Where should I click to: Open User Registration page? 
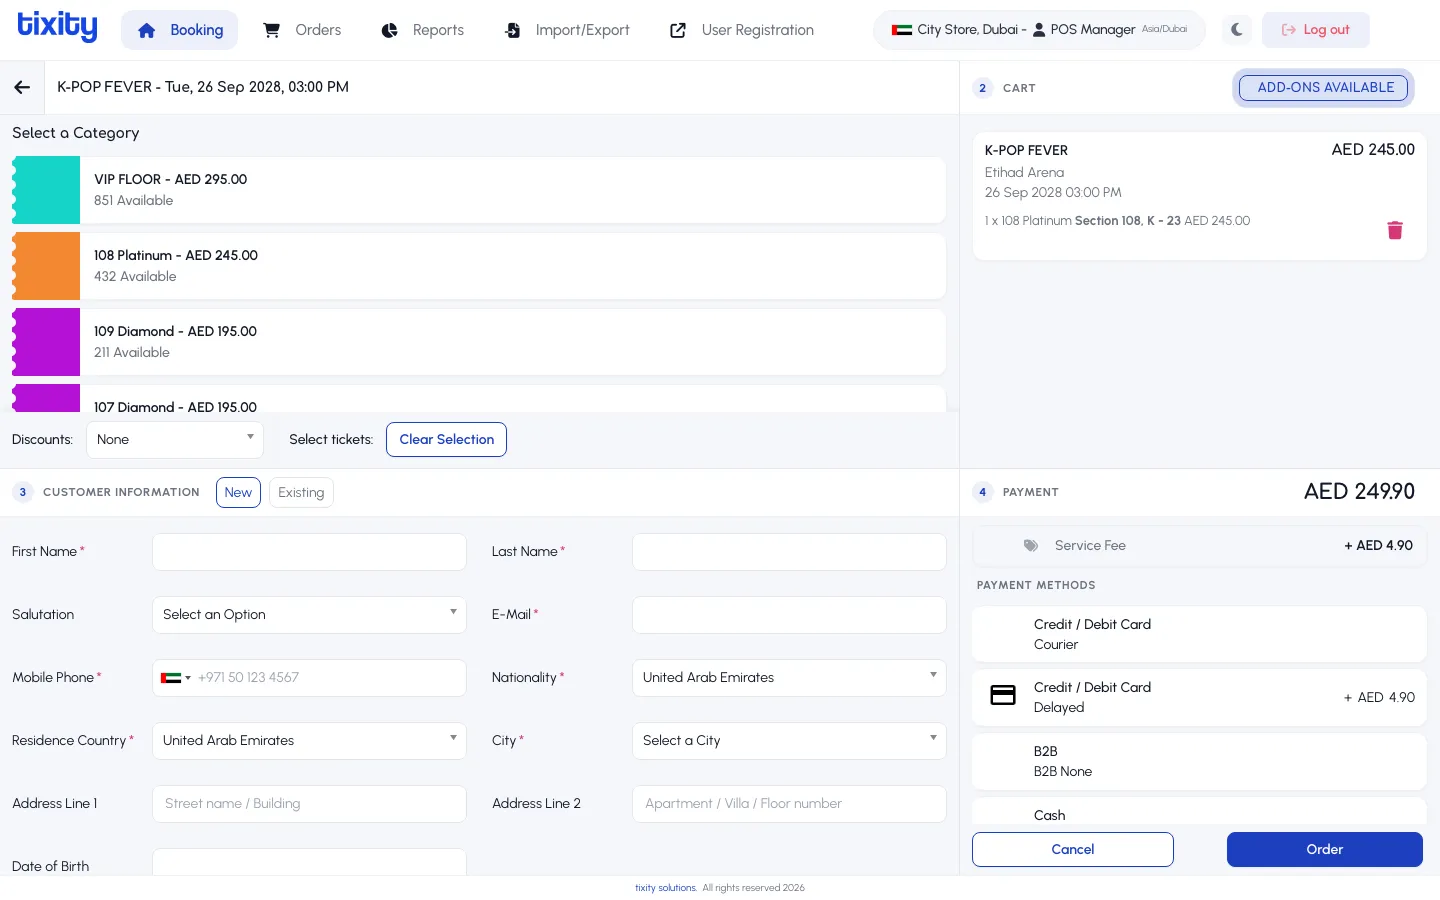tap(742, 30)
